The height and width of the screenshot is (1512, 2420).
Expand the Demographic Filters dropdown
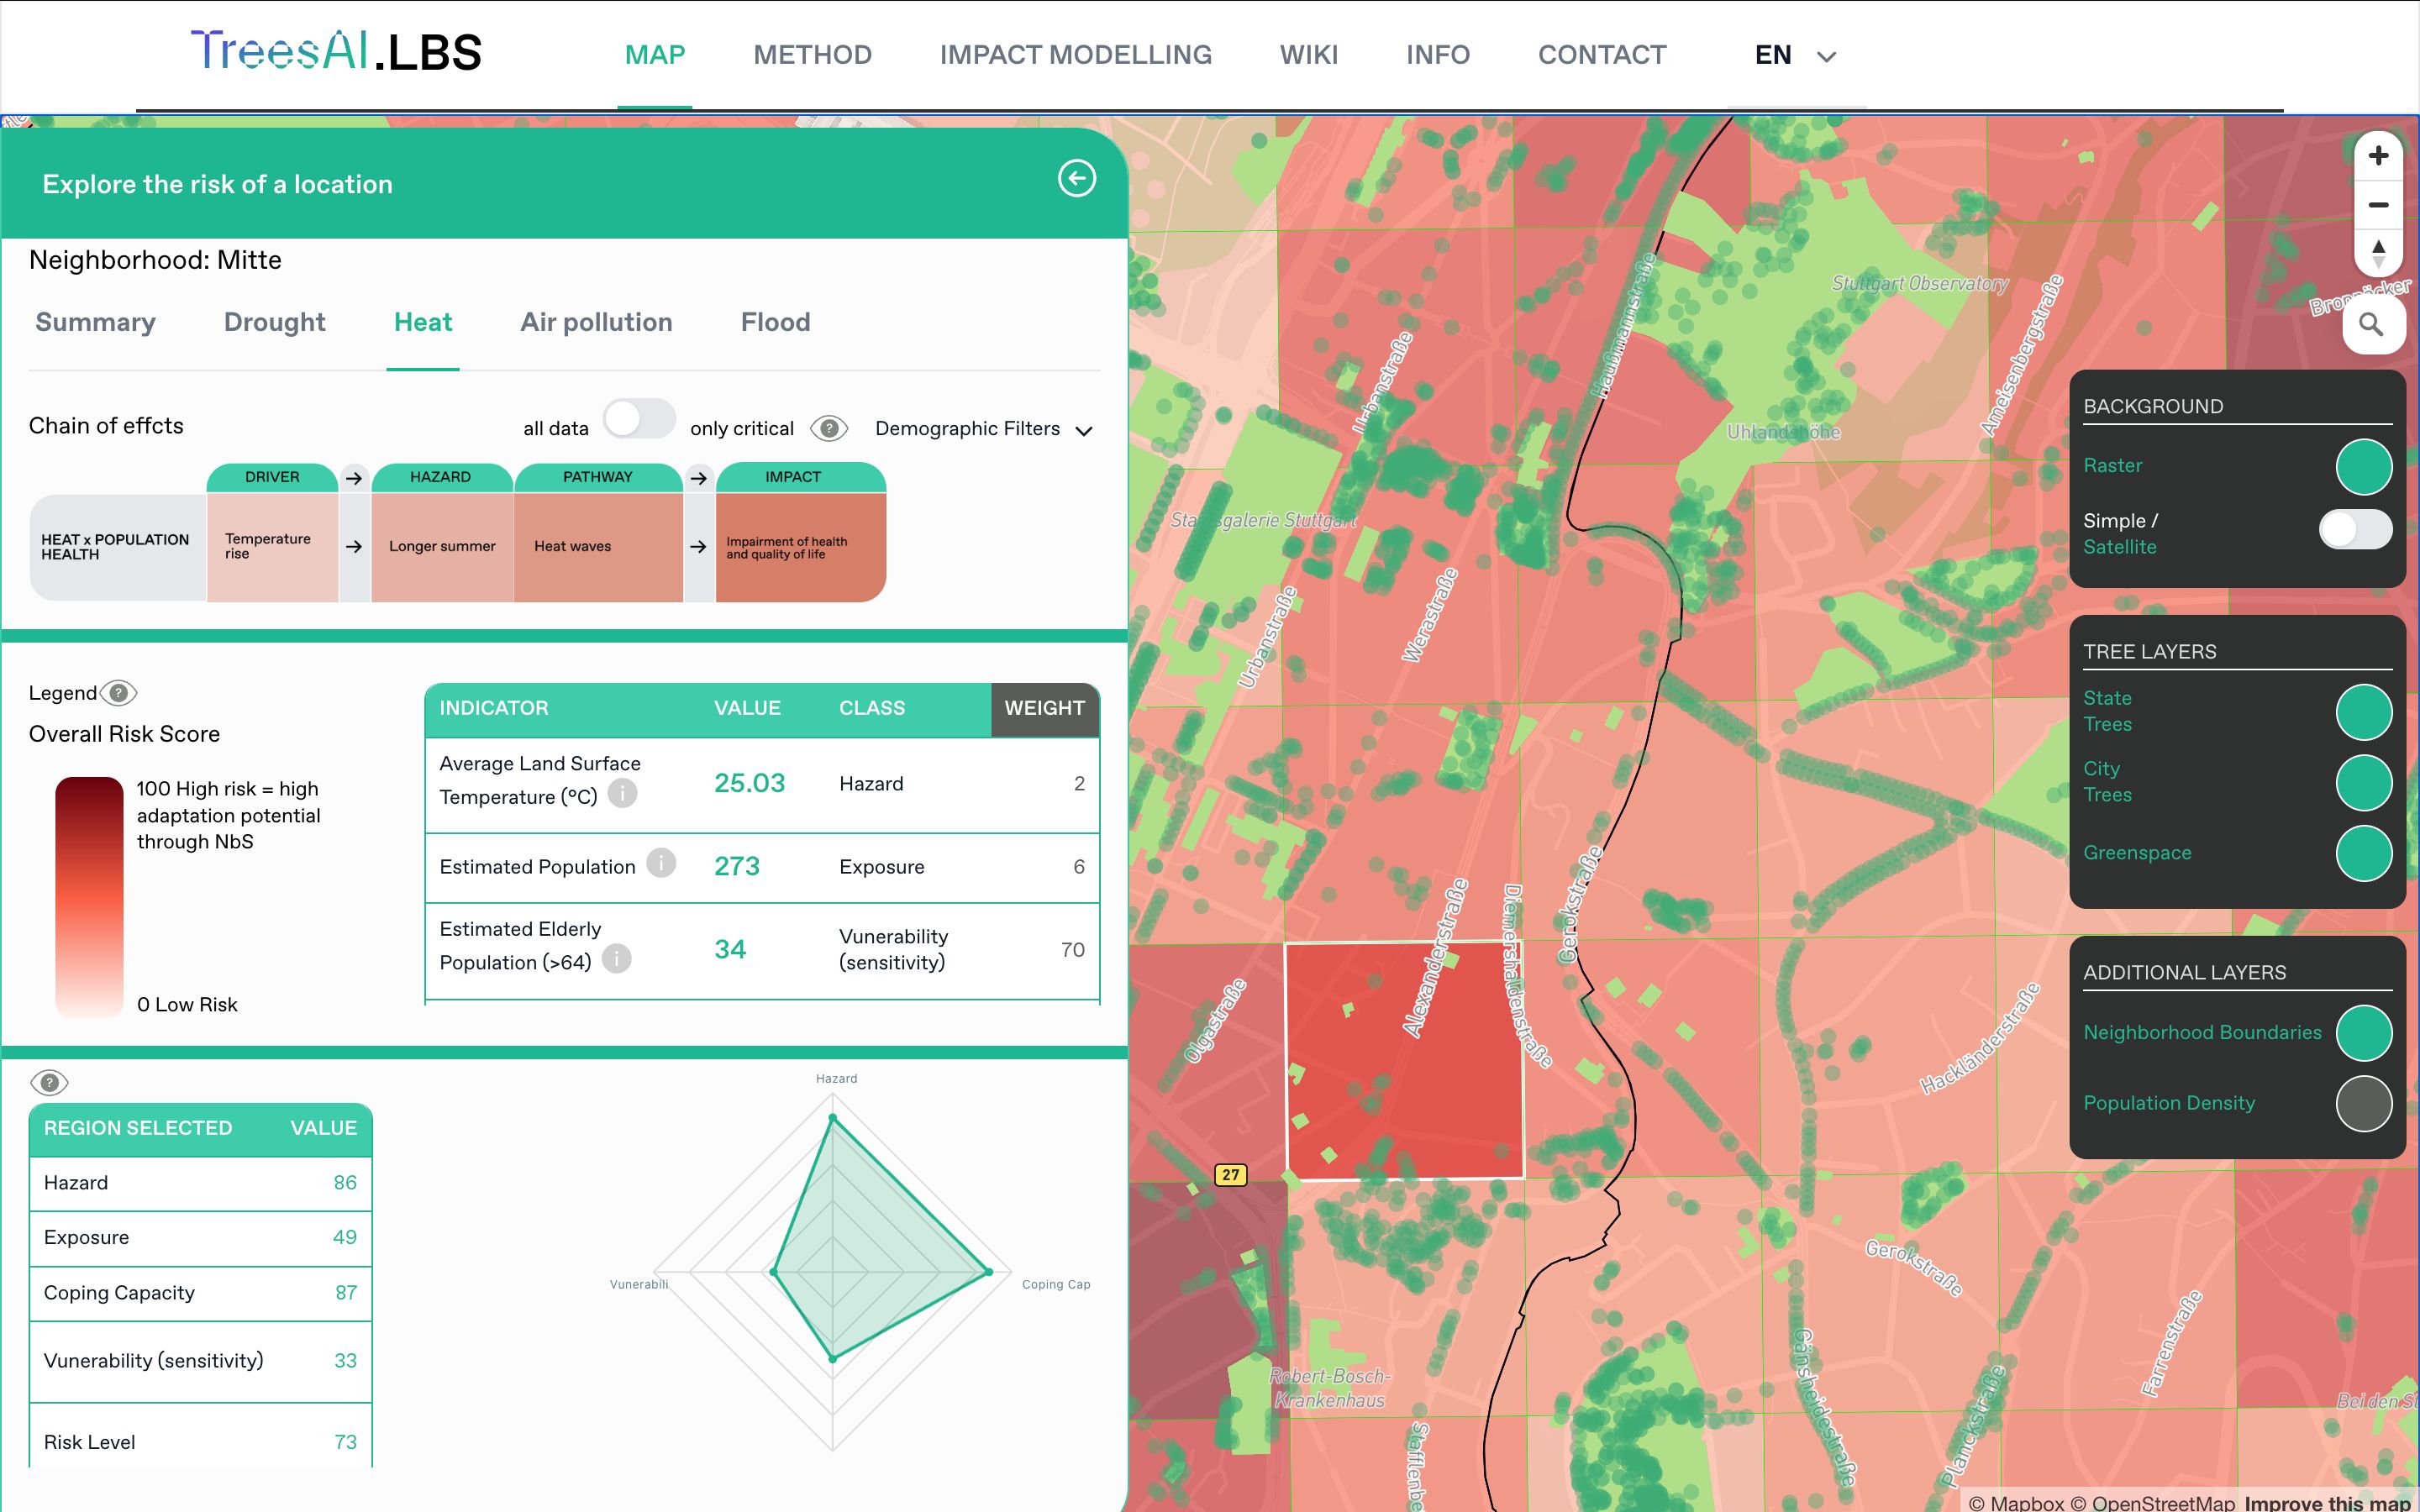pyautogui.click(x=984, y=429)
